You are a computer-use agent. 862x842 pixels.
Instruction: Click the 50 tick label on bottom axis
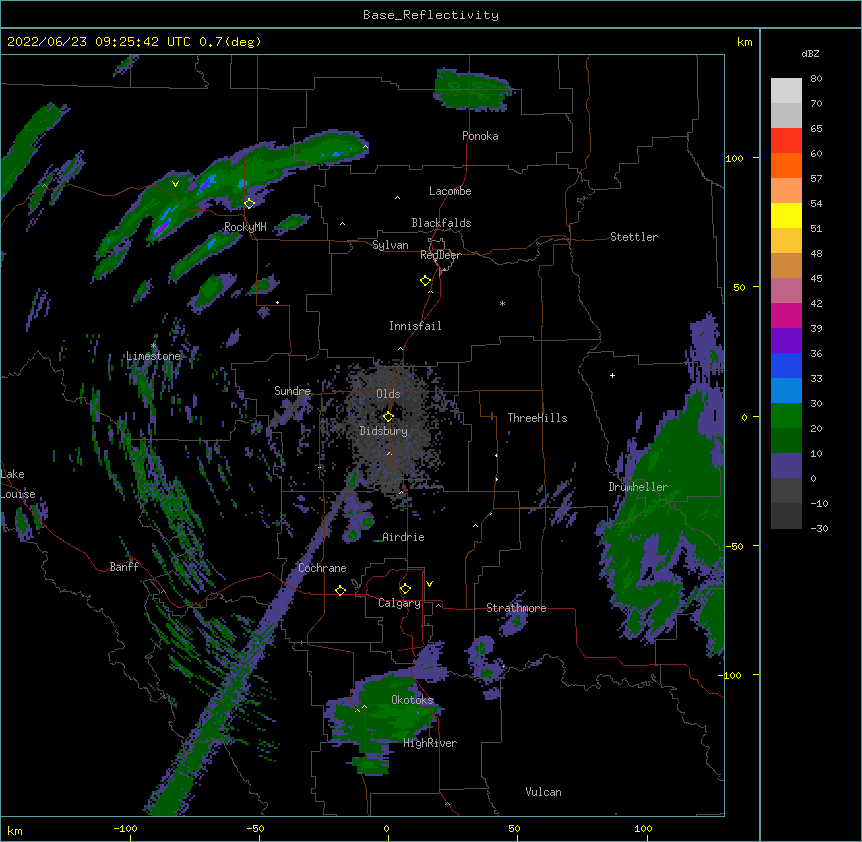tap(514, 828)
